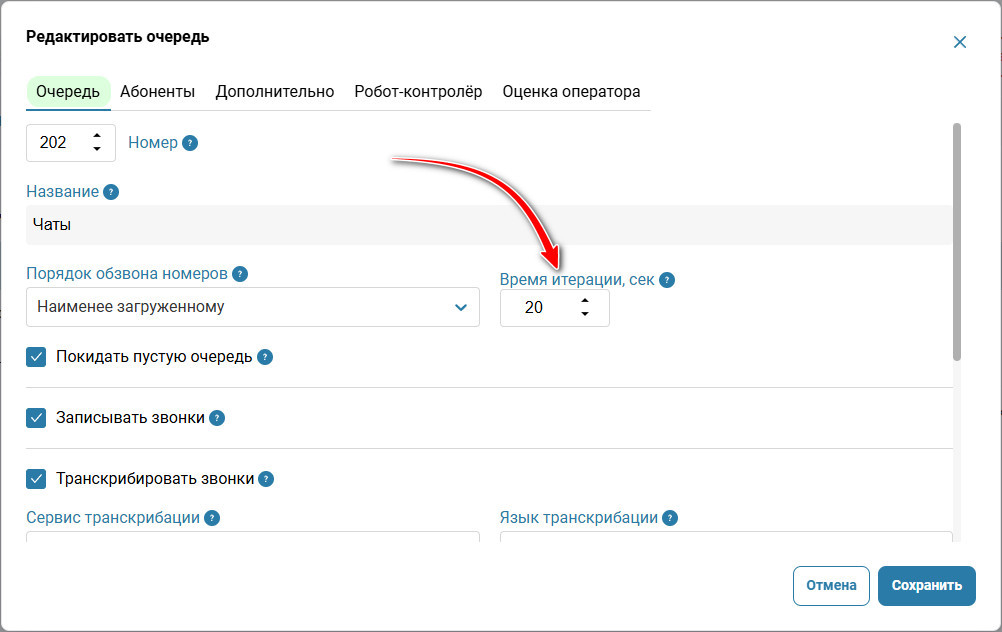Show help for Порядок обзвона номеров

point(240,274)
